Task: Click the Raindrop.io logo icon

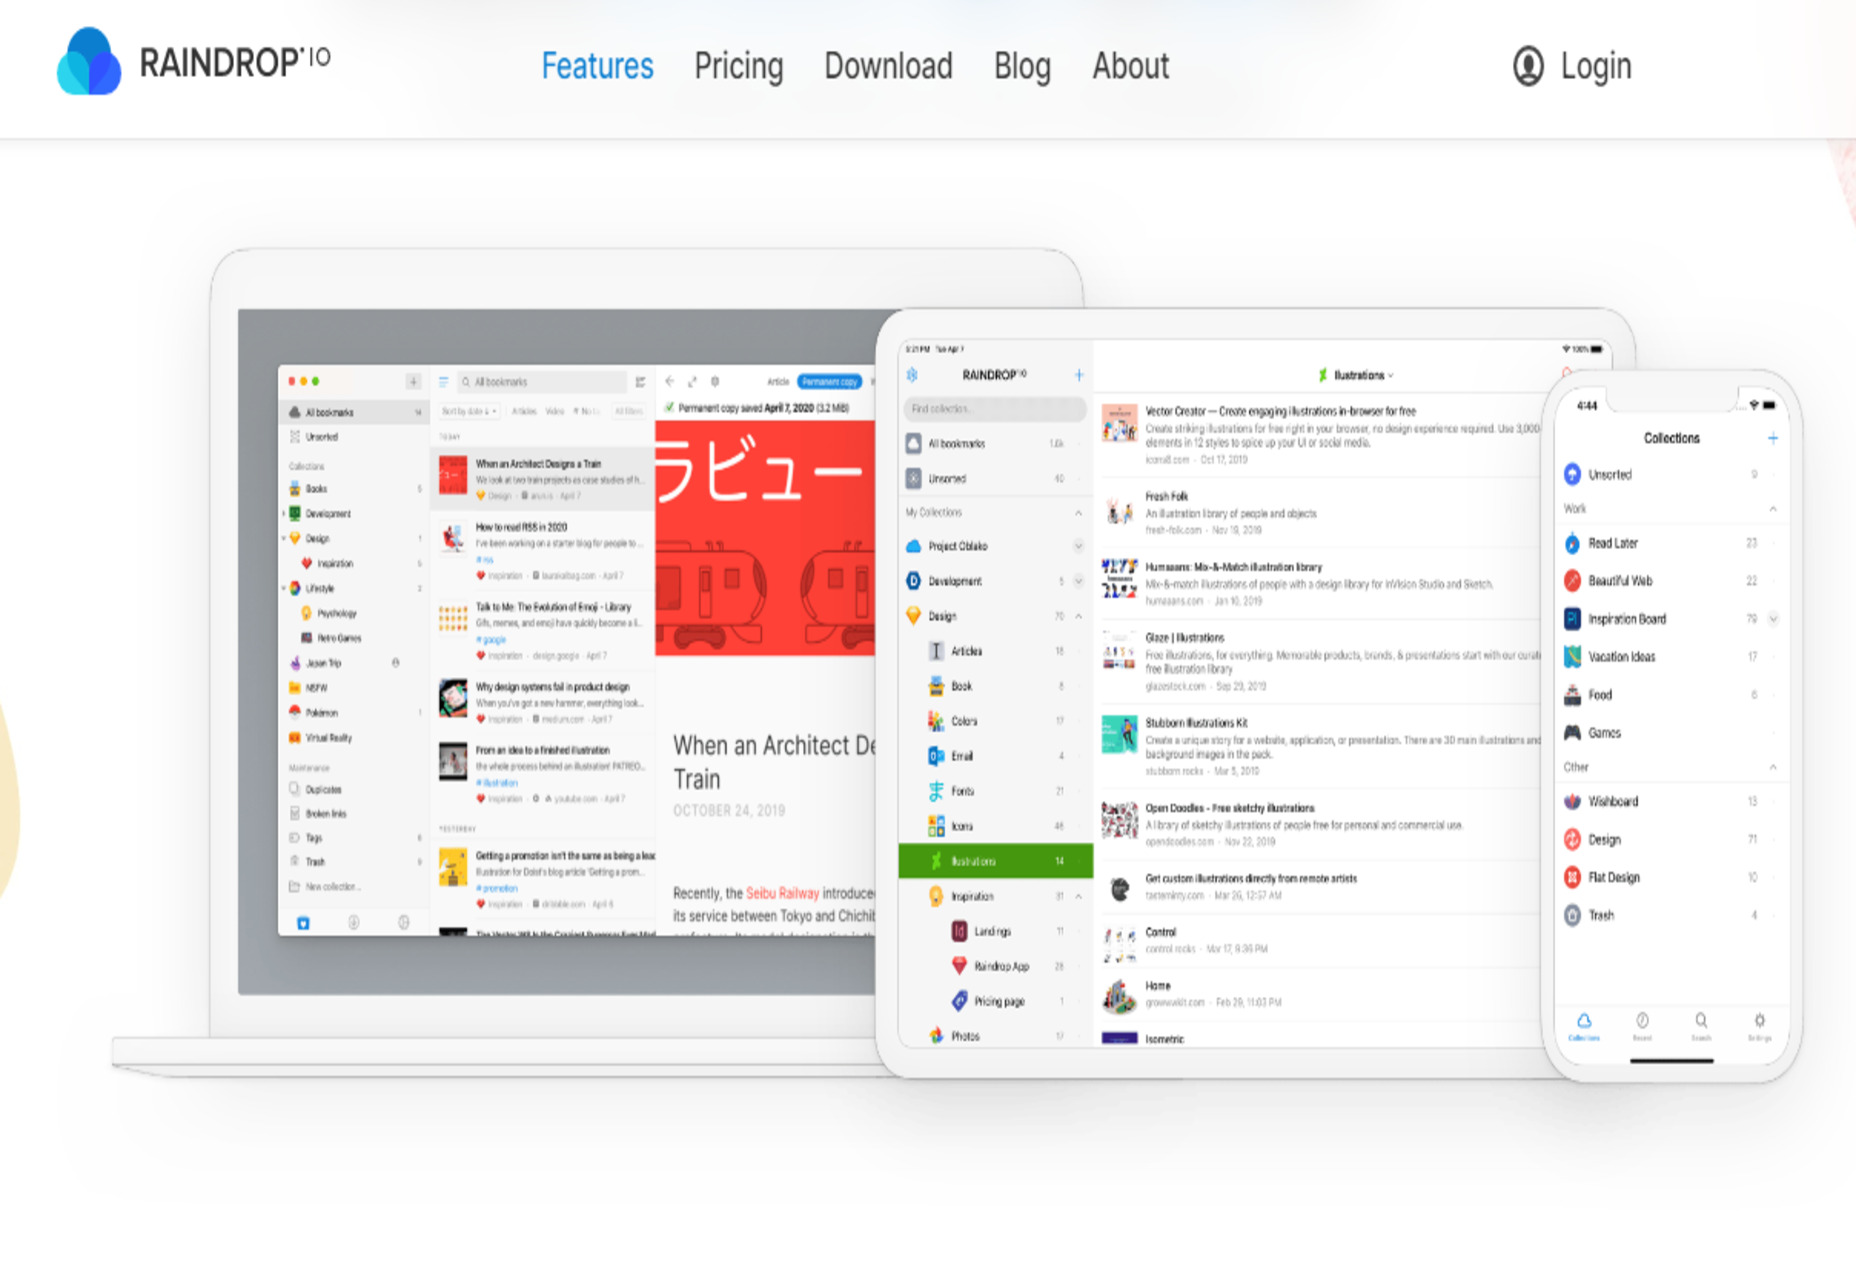Action: click(89, 62)
